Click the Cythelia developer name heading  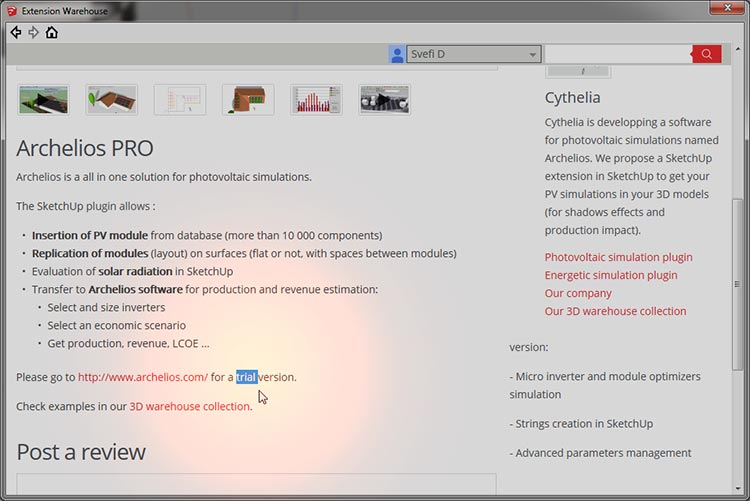pyautogui.click(x=572, y=98)
